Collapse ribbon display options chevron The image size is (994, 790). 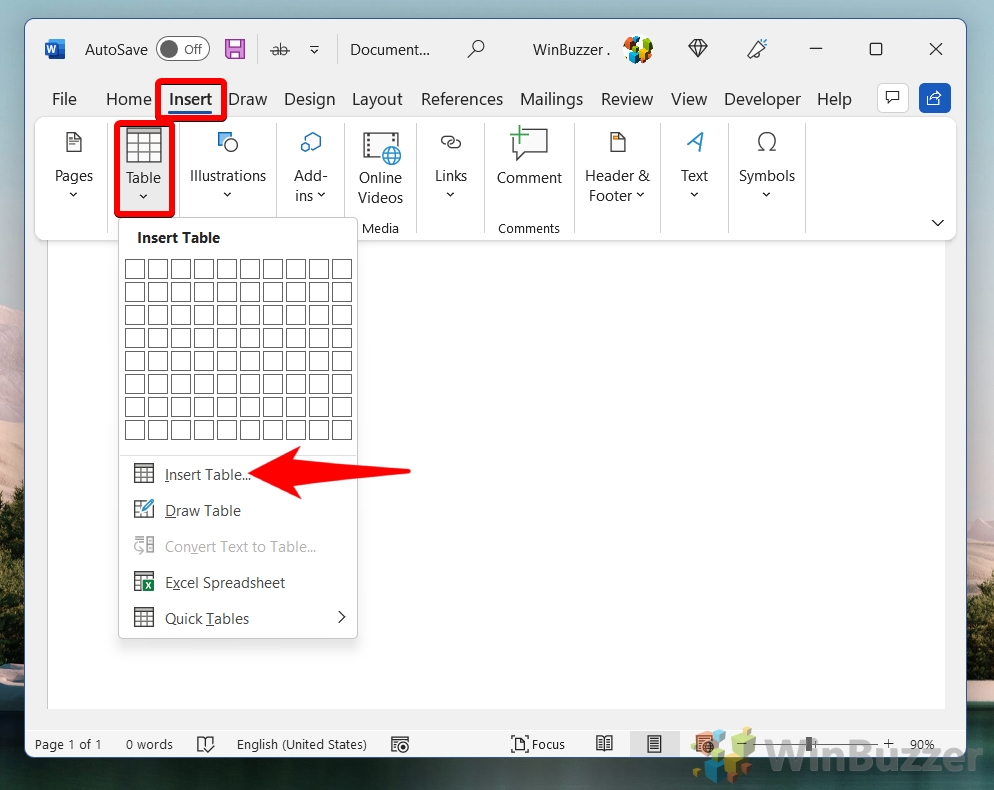tap(938, 223)
